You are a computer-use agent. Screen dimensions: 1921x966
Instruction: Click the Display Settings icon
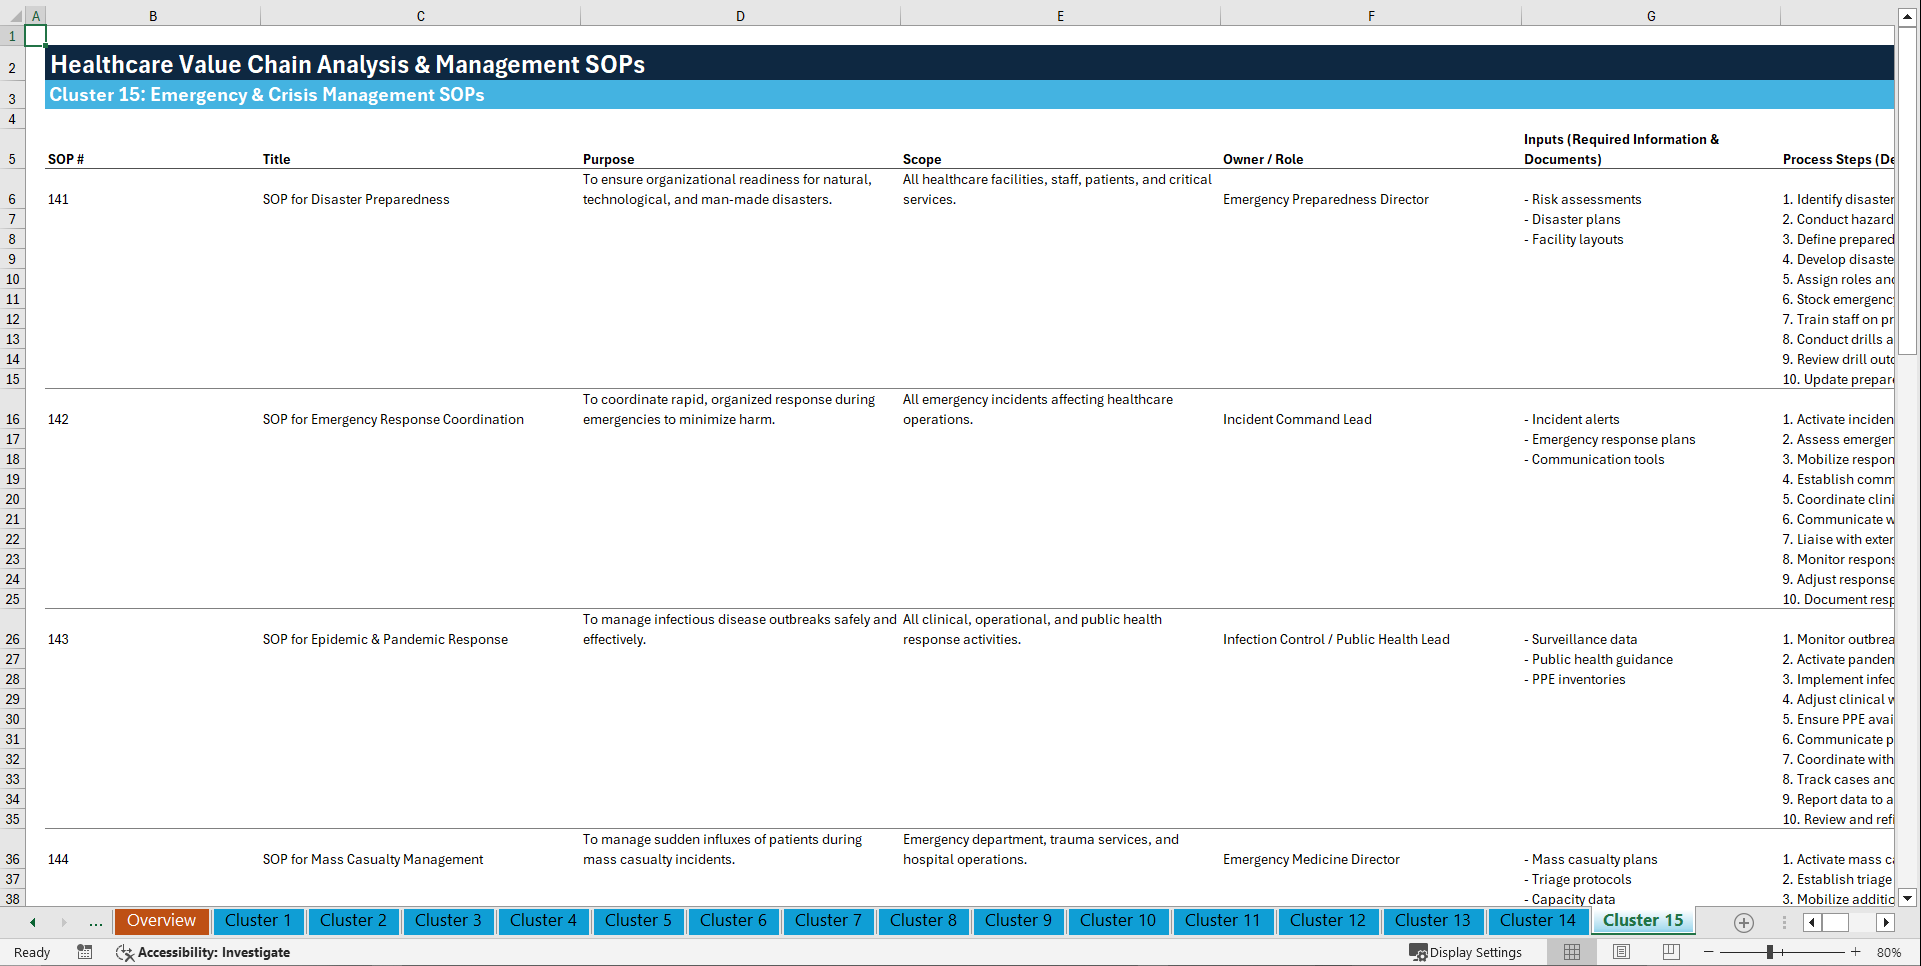point(1418,952)
